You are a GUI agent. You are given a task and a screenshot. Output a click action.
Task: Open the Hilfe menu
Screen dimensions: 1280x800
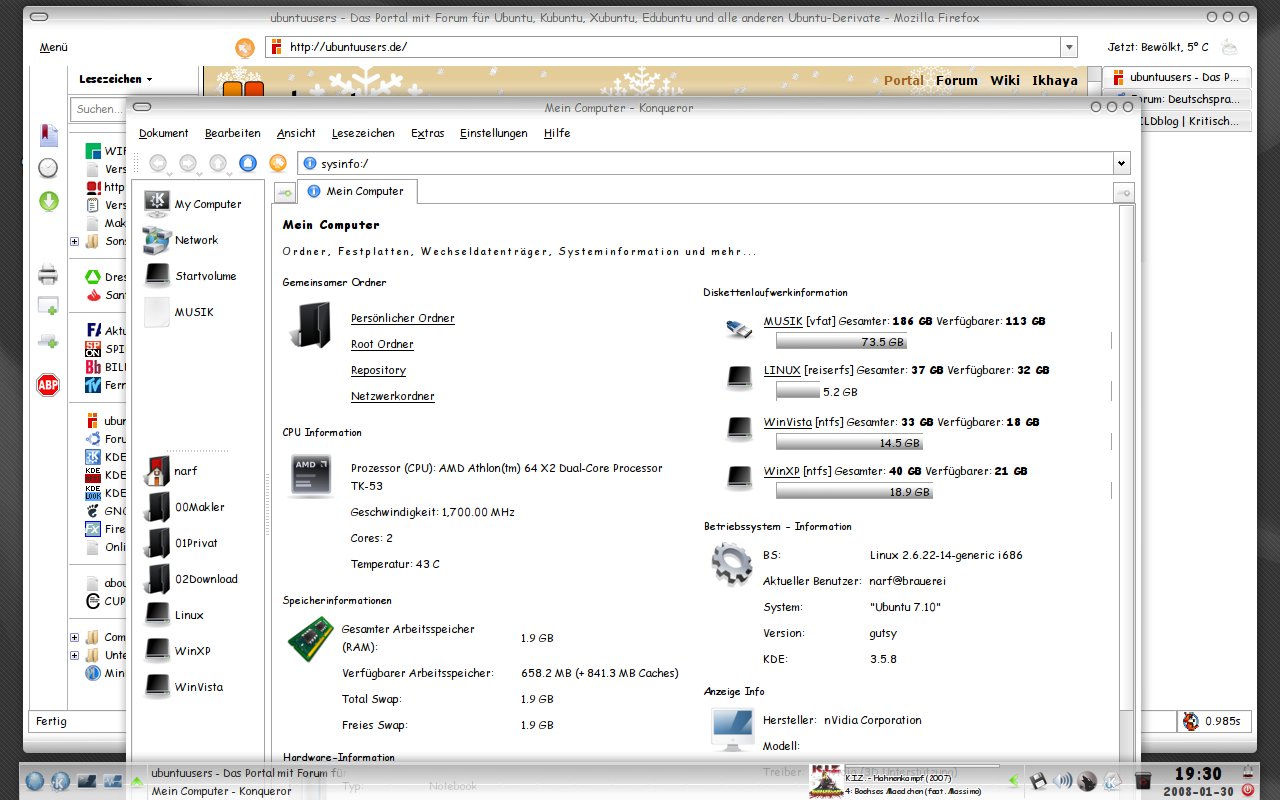[x=557, y=133]
